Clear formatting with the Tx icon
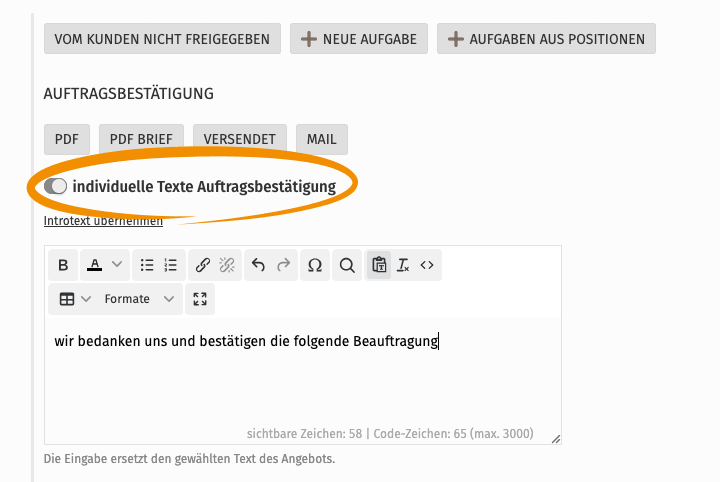The height and width of the screenshot is (482, 720). click(x=403, y=265)
